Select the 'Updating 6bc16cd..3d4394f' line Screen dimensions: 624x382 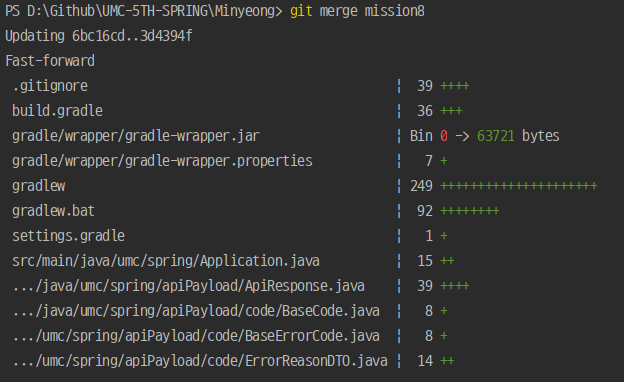(x=99, y=36)
